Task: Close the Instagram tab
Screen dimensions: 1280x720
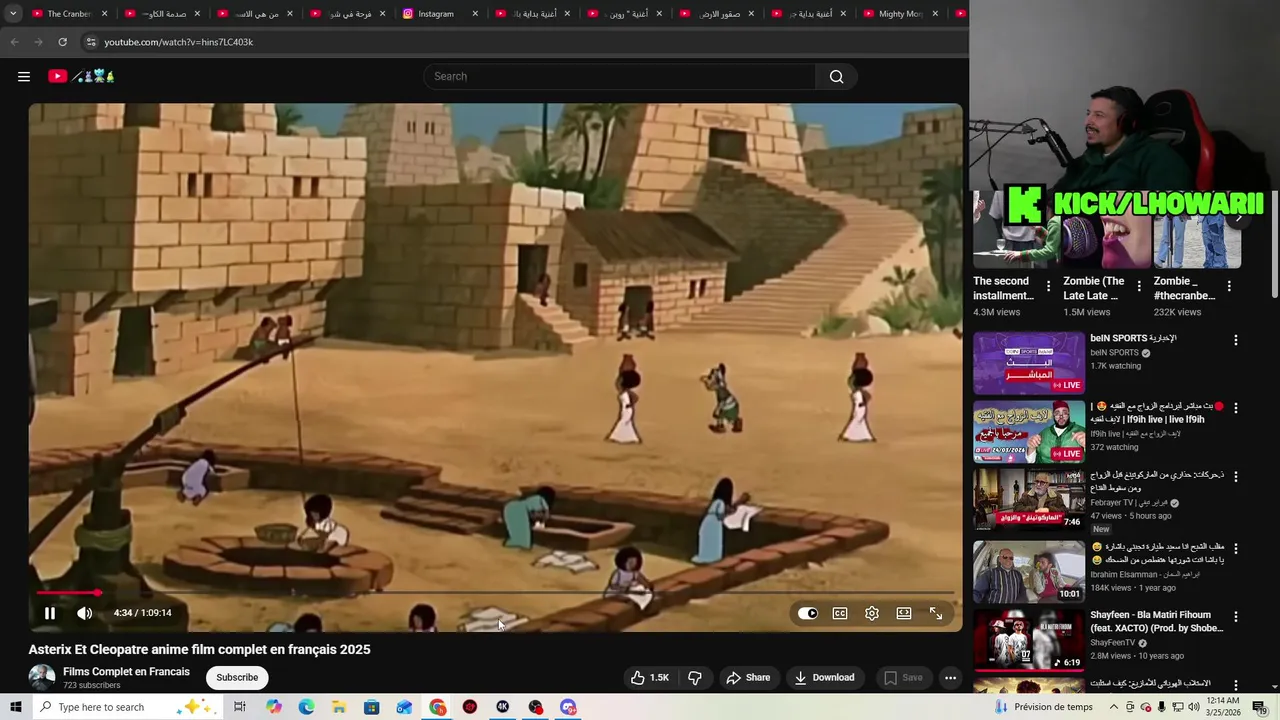Action: point(475,14)
